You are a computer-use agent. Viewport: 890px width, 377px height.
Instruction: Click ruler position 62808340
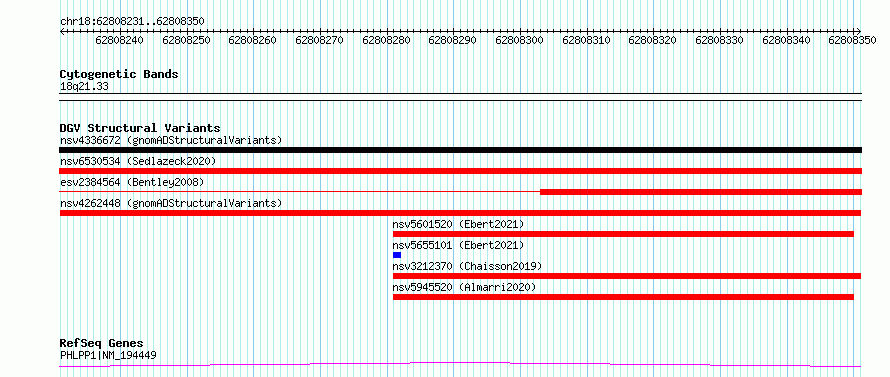click(786, 40)
